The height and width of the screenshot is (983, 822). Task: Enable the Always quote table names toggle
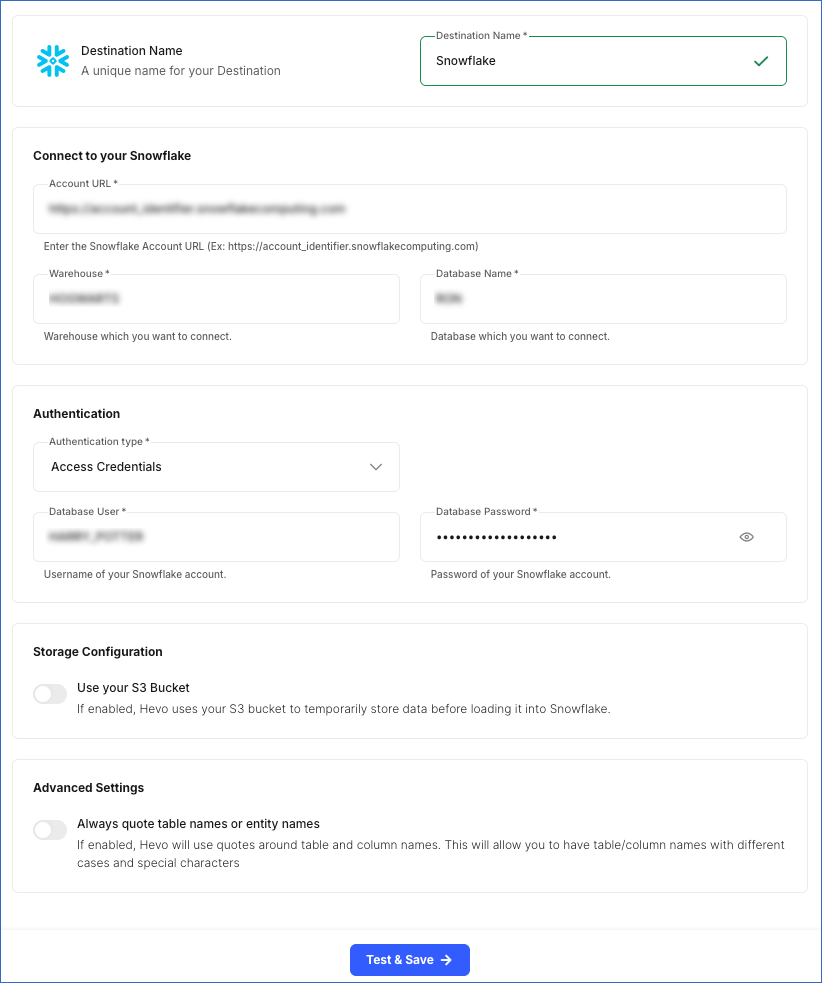50,830
